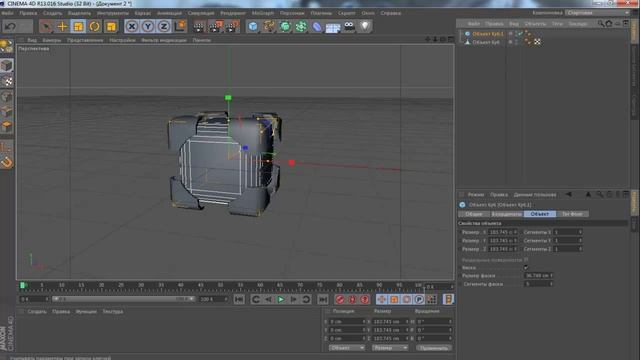Lock the X axis

click(x=132, y=27)
